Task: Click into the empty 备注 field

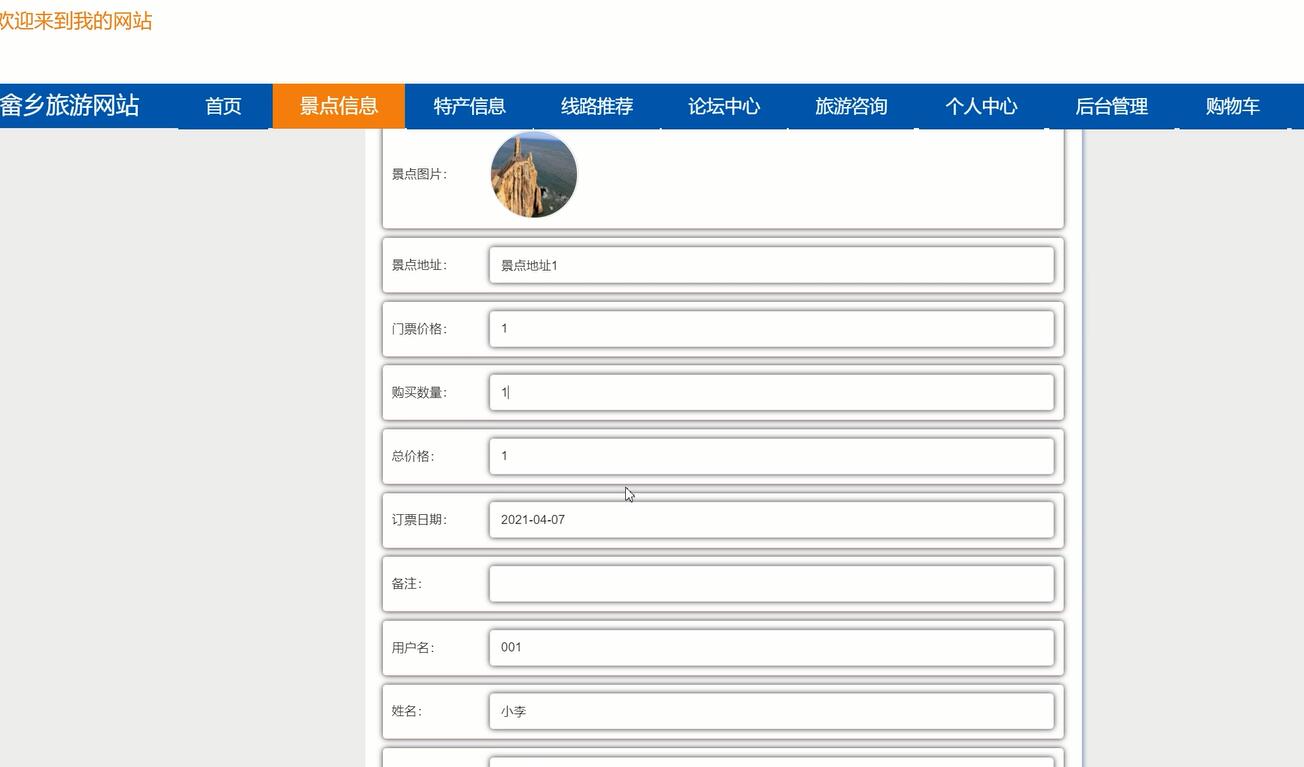Action: click(x=771, y=584)
